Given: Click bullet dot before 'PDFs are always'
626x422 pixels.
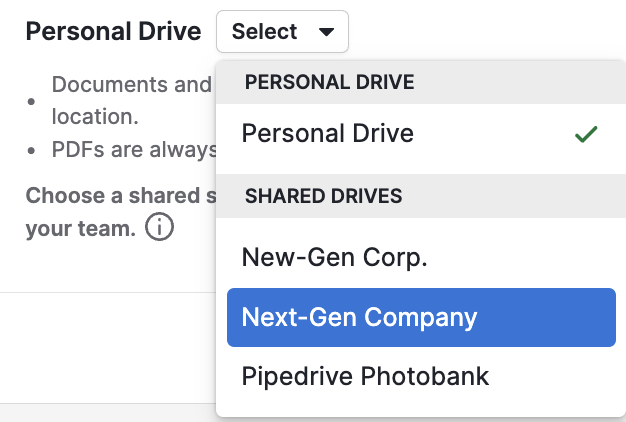Looking at the screenshot, I should (x=33, y=151).
